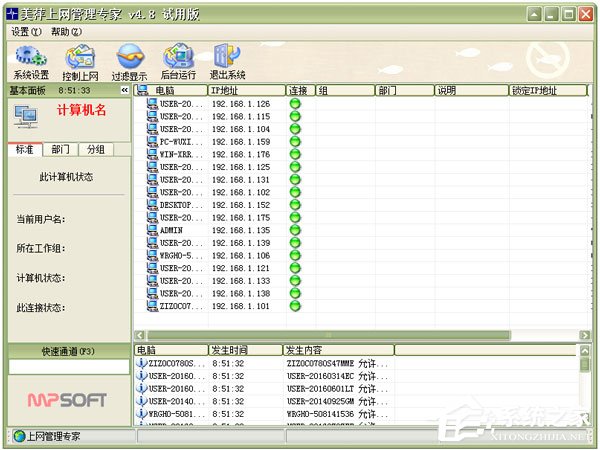Click the 发生时间 column header in log
The image size is (600, 450).
pos(244,350)
